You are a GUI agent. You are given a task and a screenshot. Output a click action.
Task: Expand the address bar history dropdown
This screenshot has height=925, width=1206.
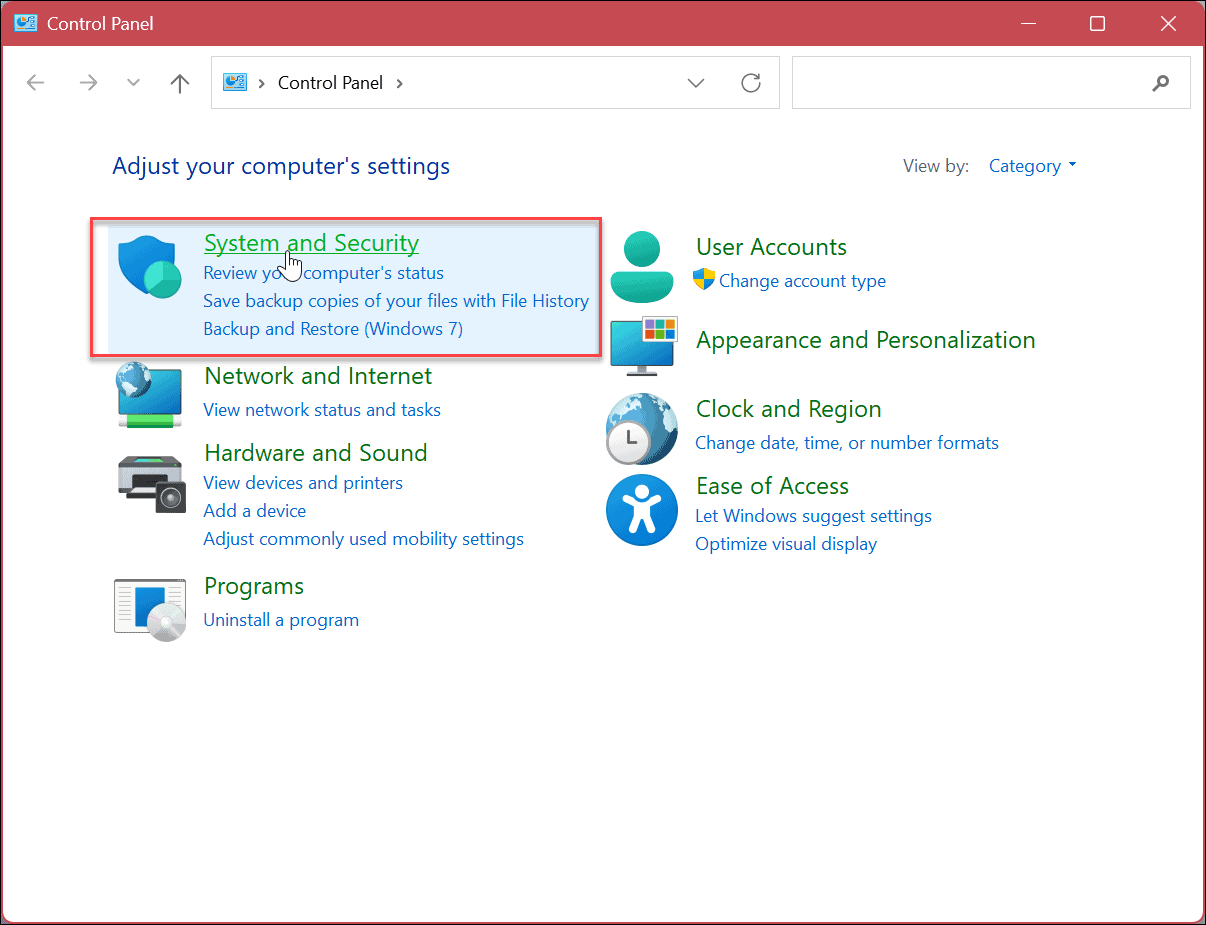(696, 83)
